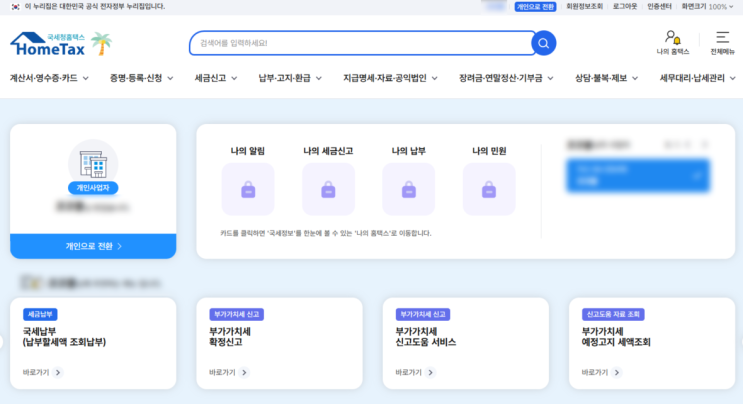Click the 나의 세금신고 heading
This screenshot has height=404, width=743.
tap(328, 151)
